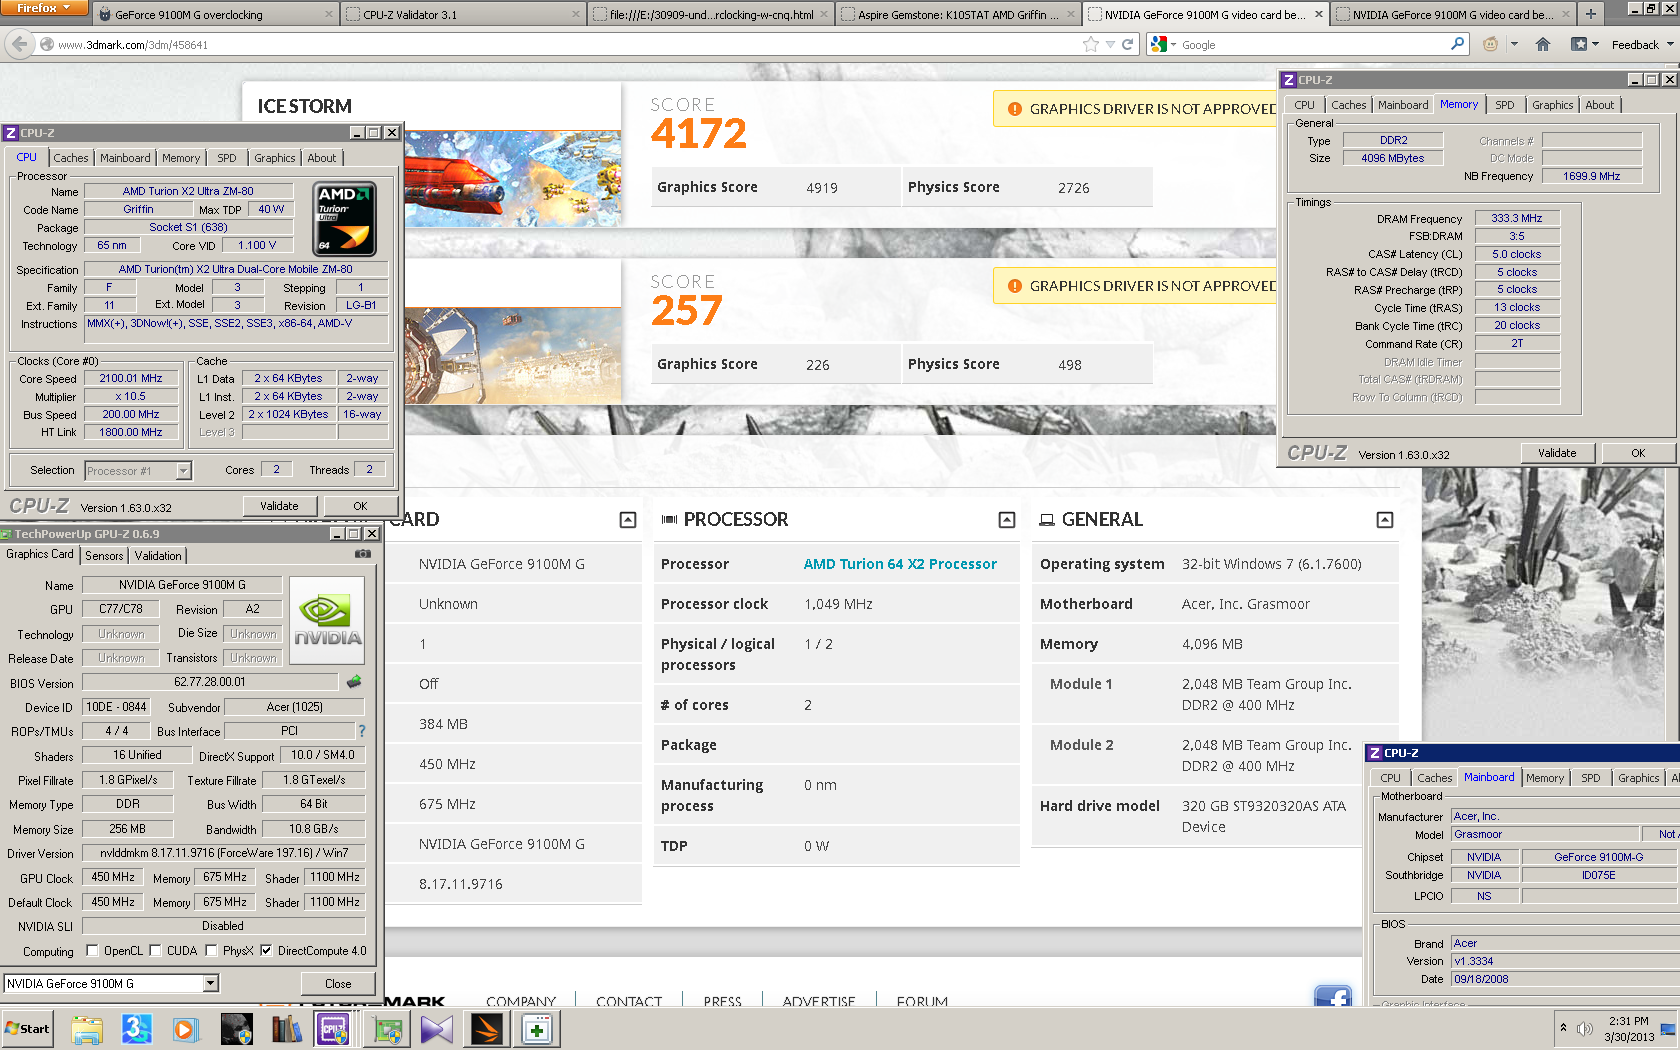
Task: Click the Bus Interface question mark
Action: pos(362,731)
